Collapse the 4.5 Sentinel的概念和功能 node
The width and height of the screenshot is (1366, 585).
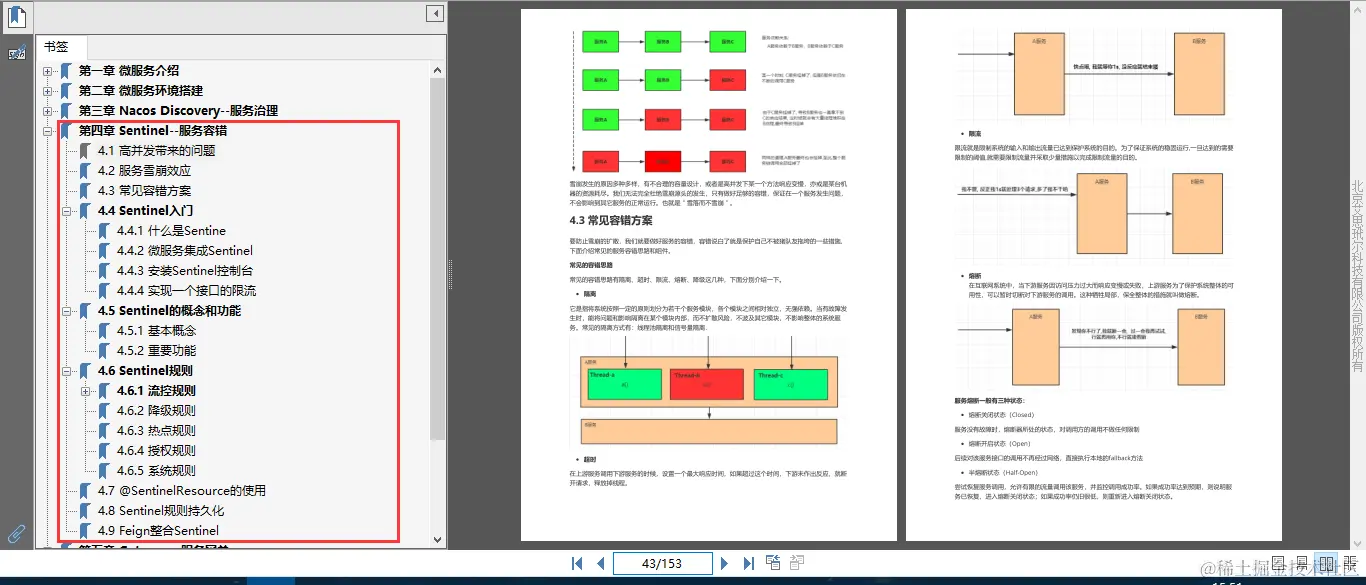67,311
